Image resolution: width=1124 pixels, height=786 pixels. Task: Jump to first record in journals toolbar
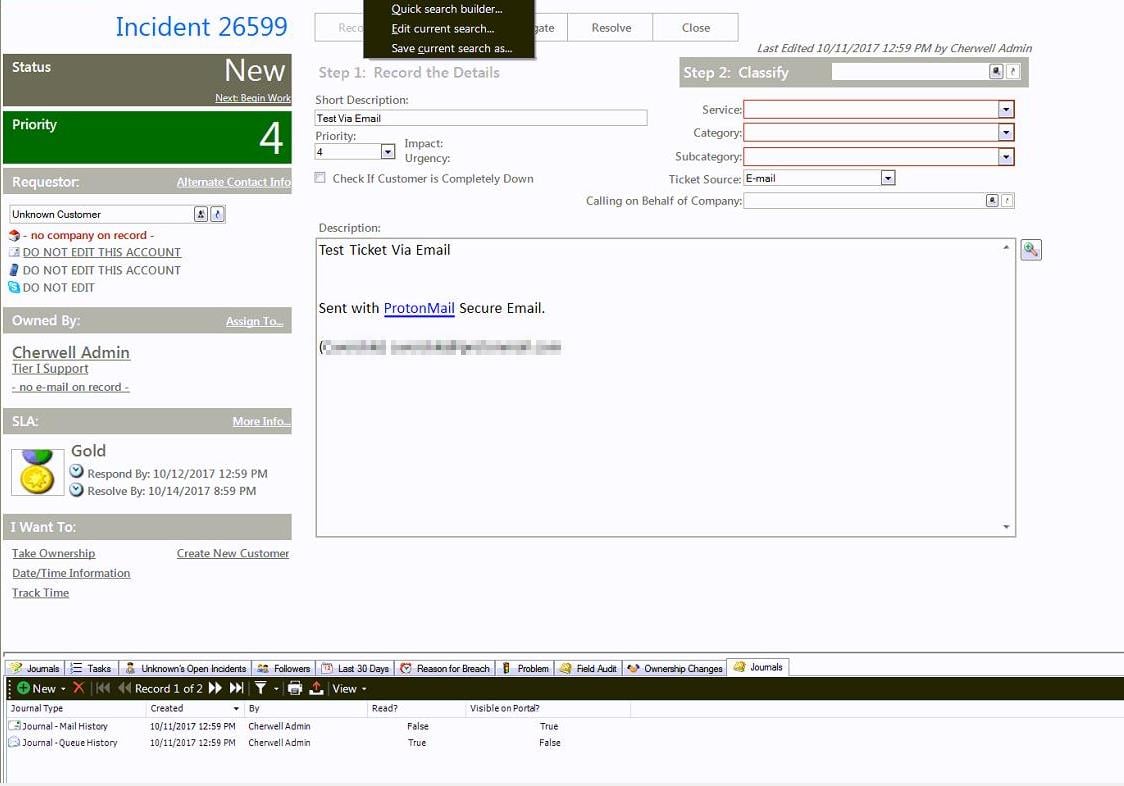pos(103,688)
